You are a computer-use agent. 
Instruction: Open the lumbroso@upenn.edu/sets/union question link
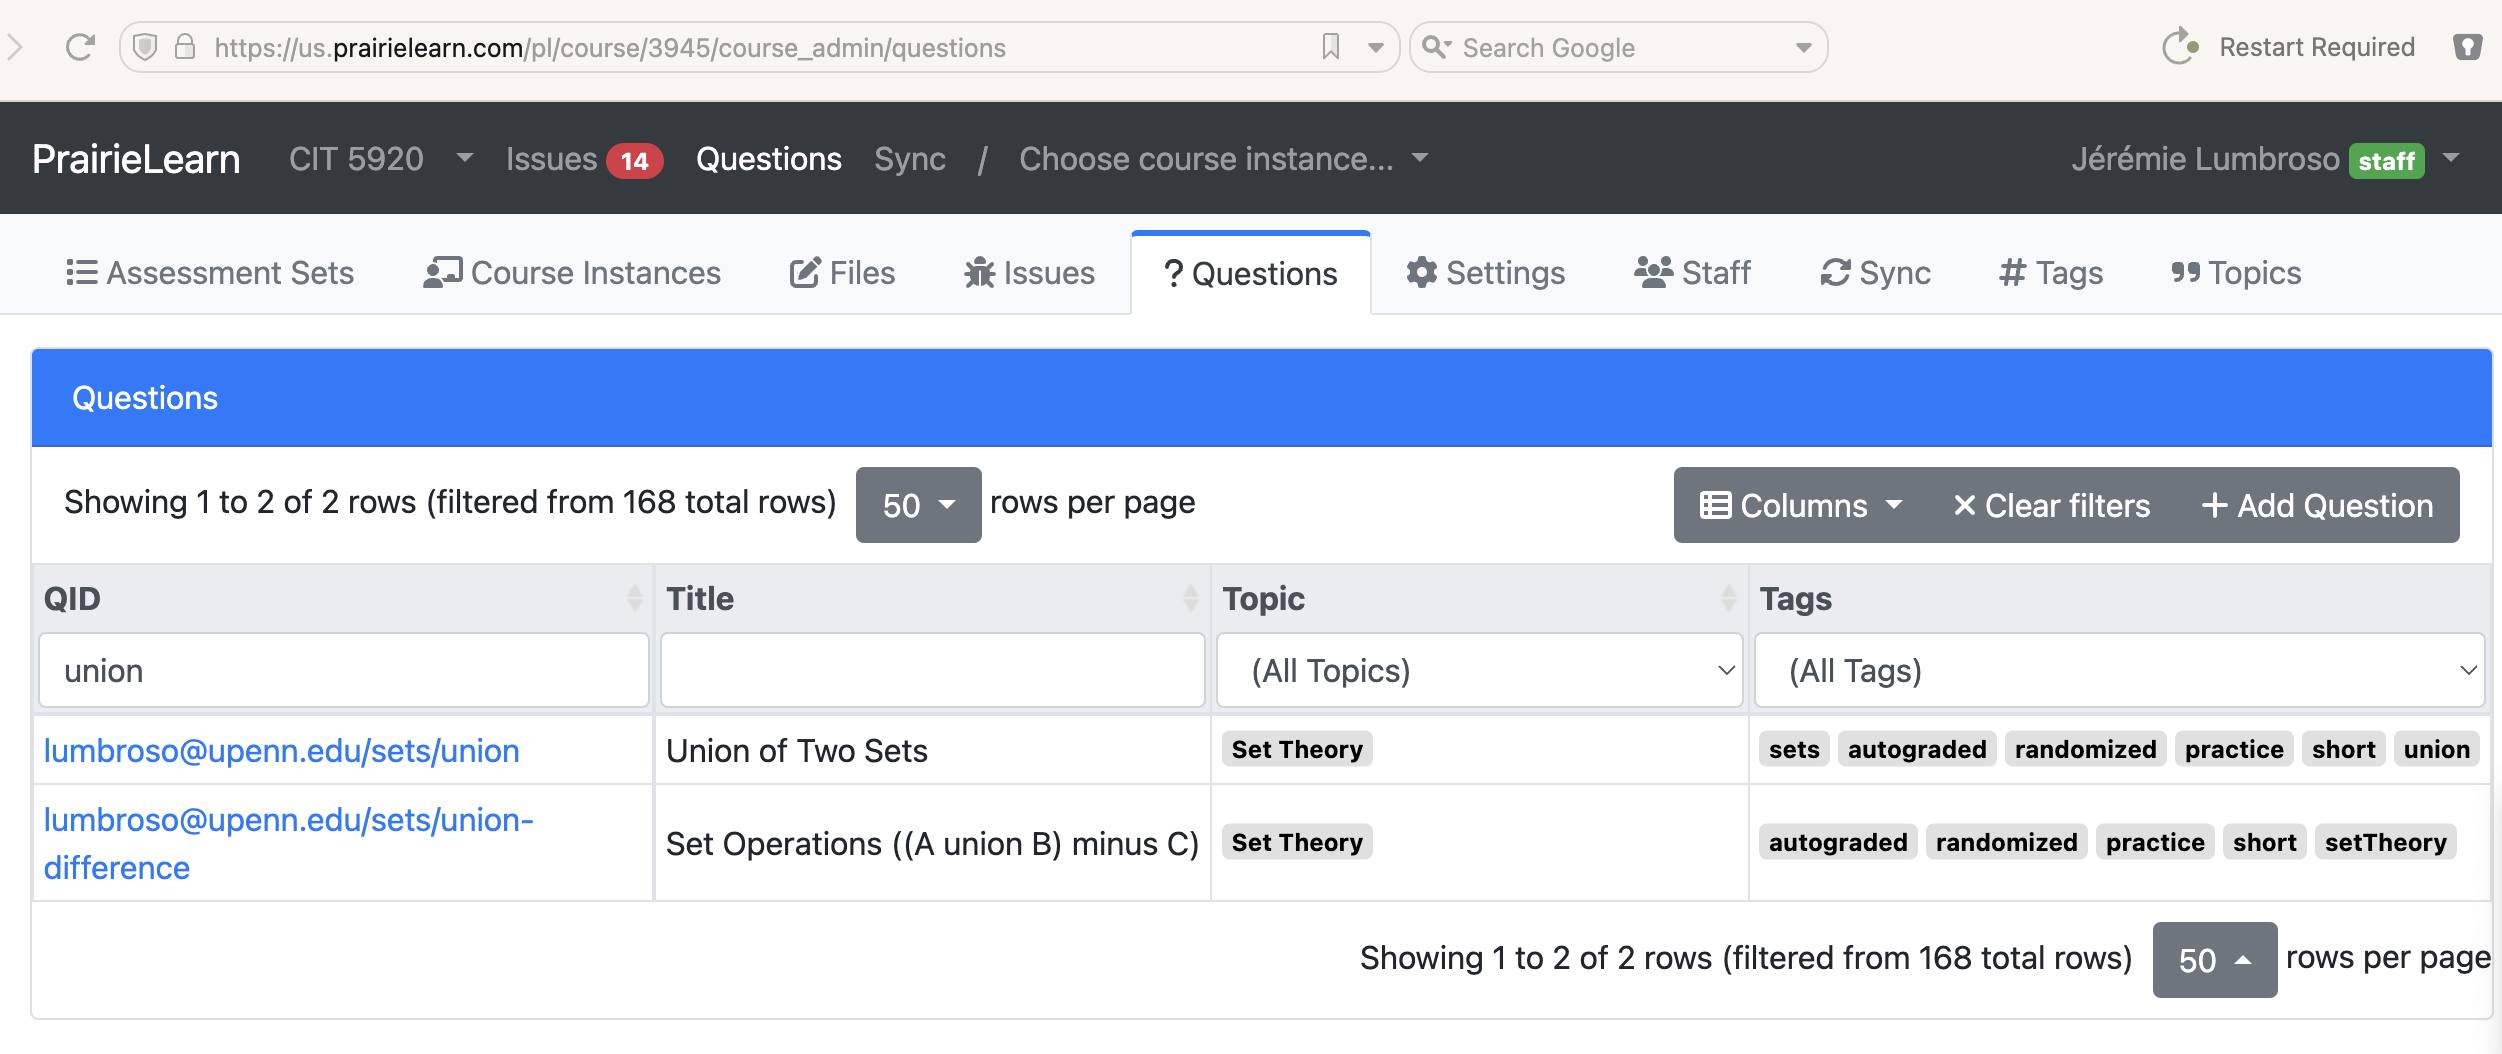click(282, 750)
